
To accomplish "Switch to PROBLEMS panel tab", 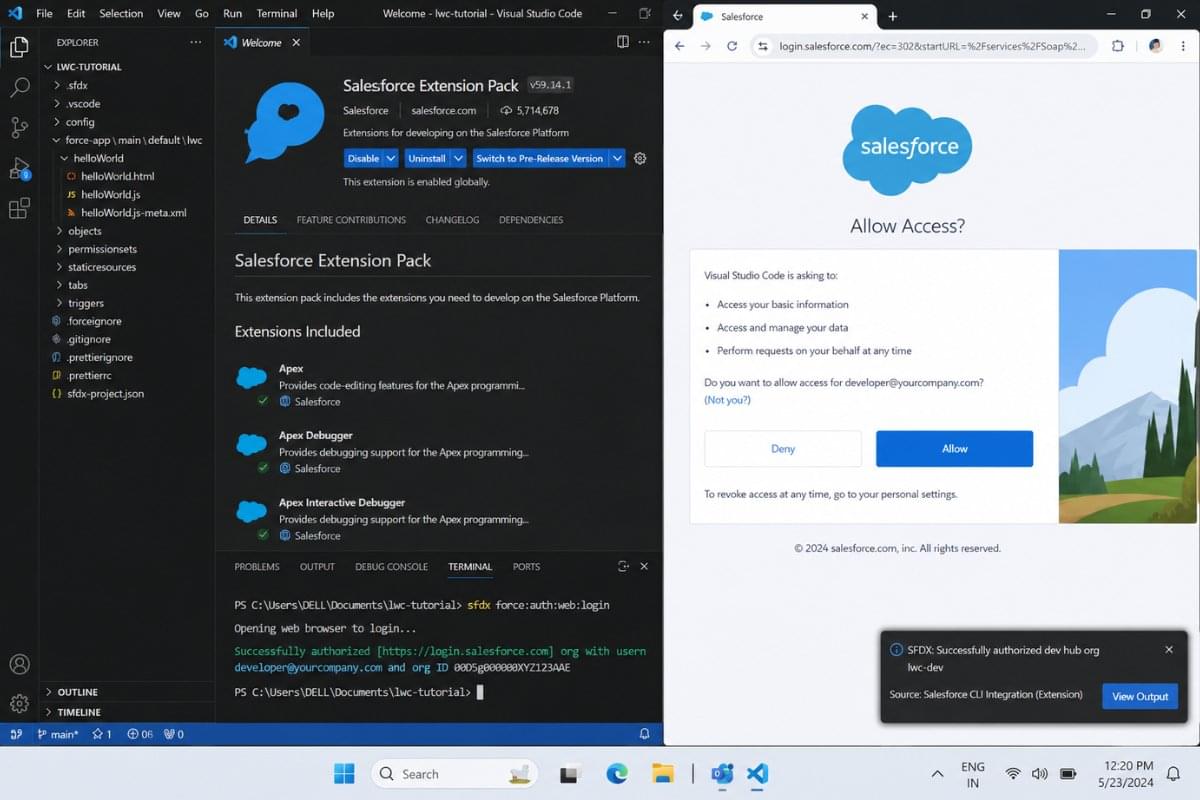I will click(x=257, y=567).
